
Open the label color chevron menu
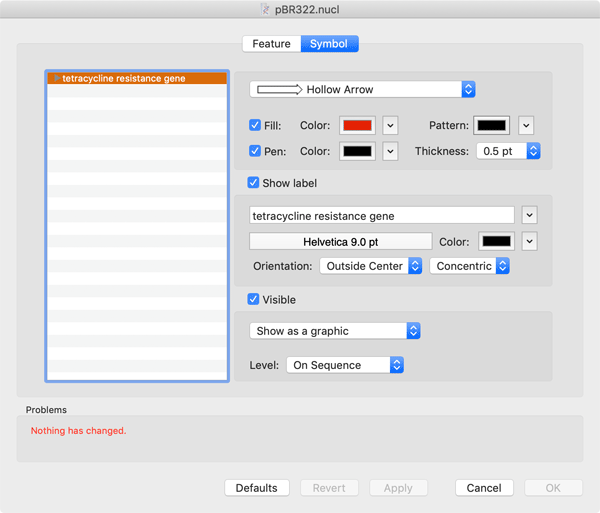coord(530,241)
